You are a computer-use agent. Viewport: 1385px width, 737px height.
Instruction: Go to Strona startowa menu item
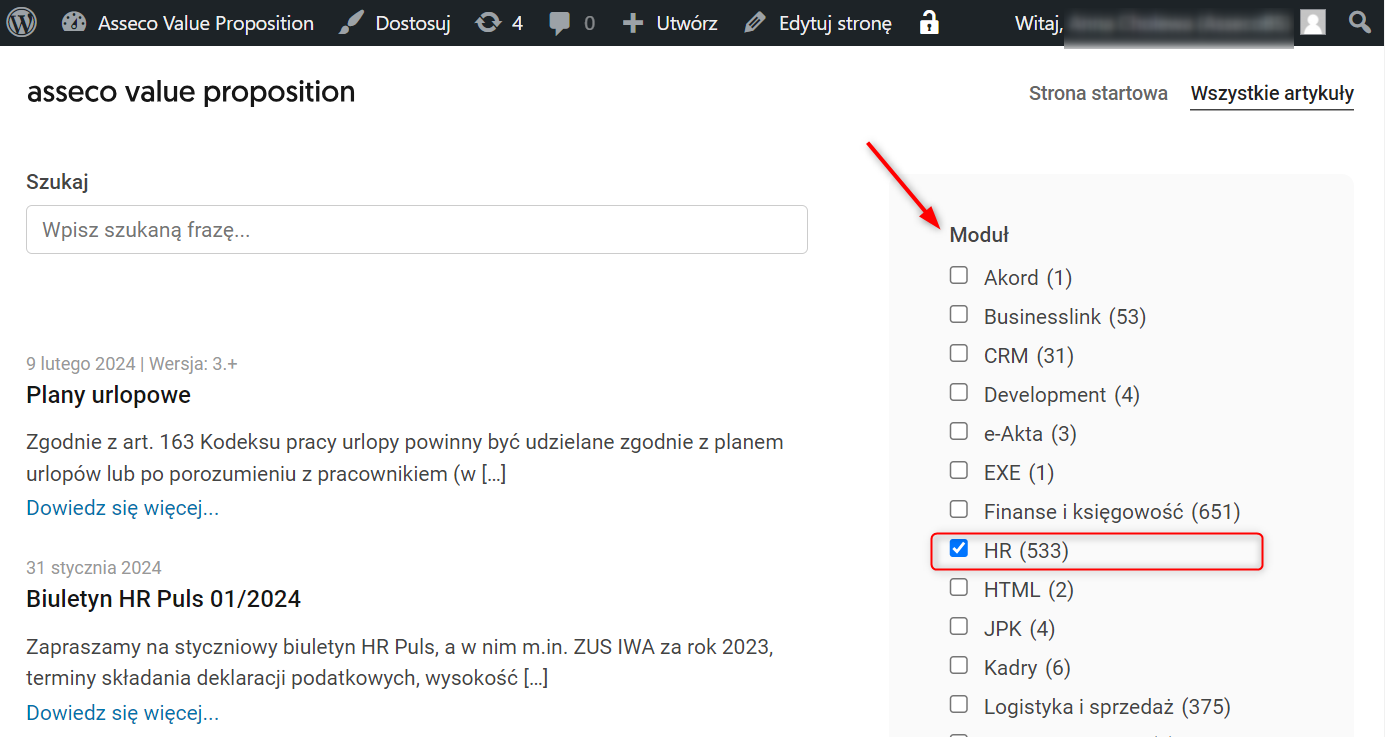(x=1098, y=93)
